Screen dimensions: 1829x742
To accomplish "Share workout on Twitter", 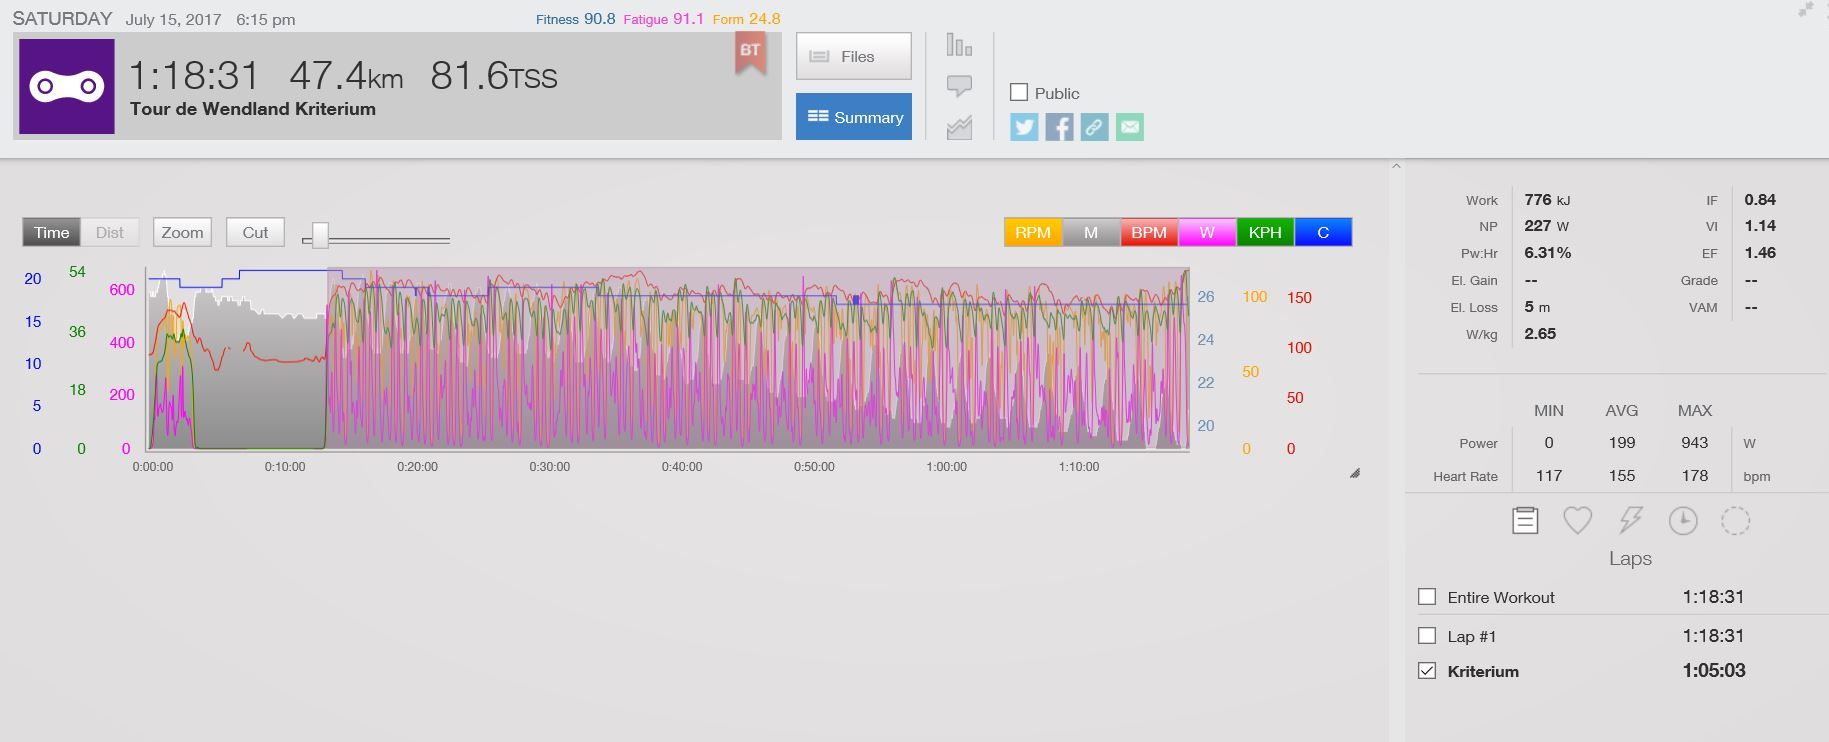I will coord(1024,127).
